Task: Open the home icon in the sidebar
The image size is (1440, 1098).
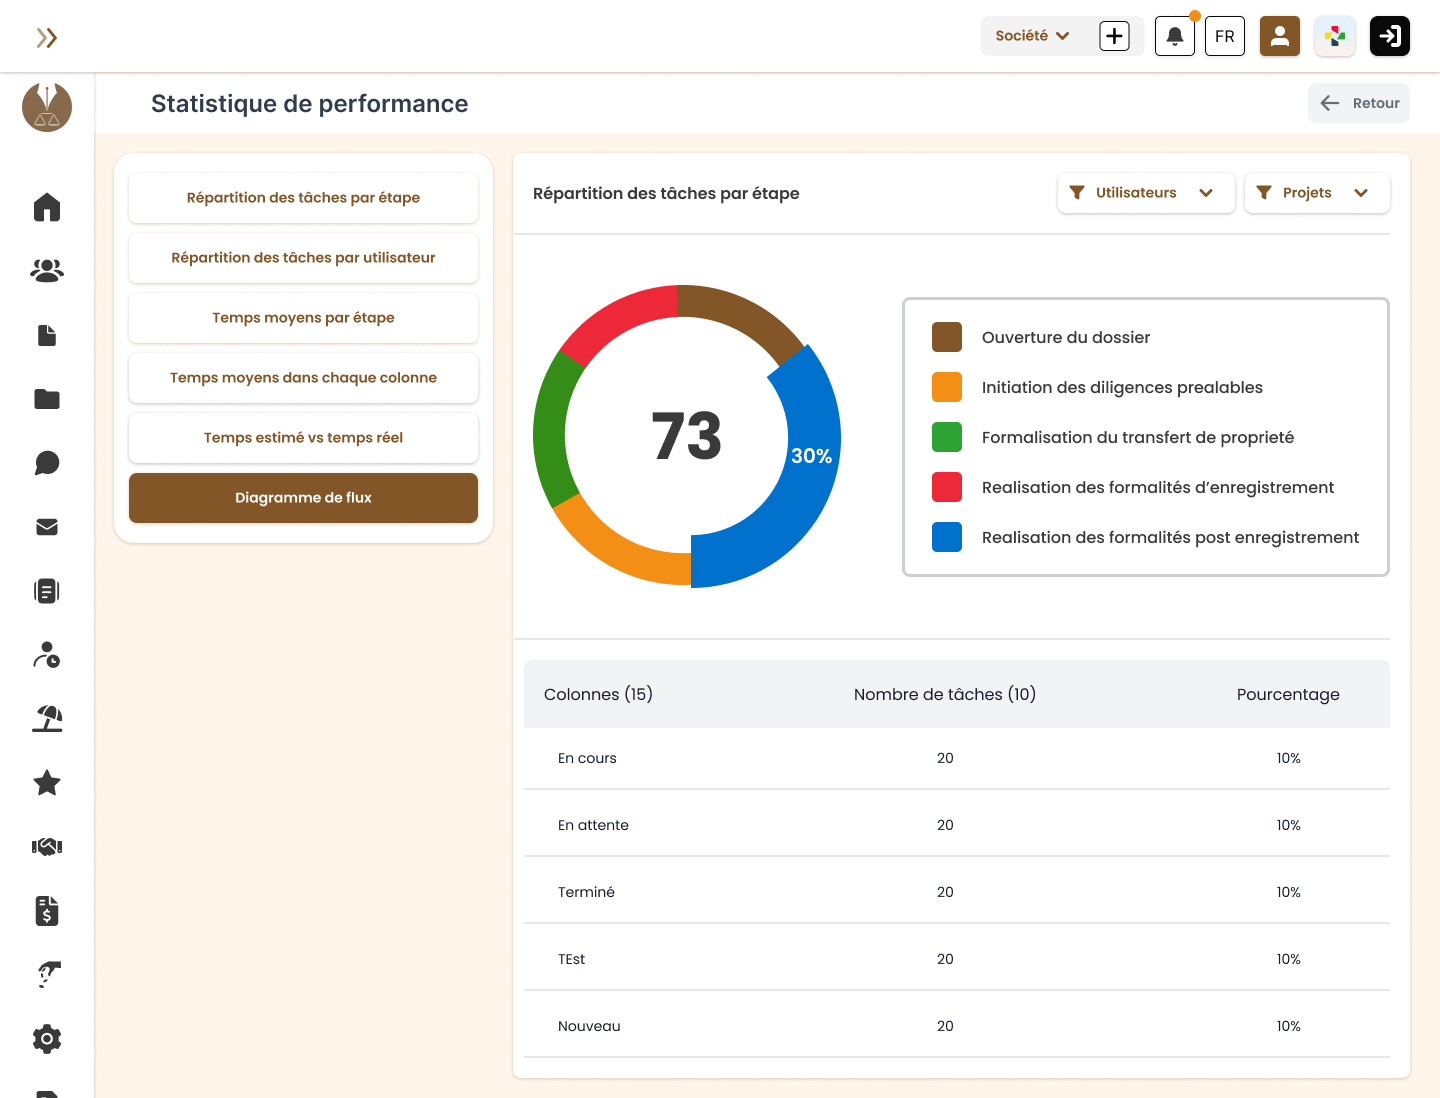Action: (47, 207)
